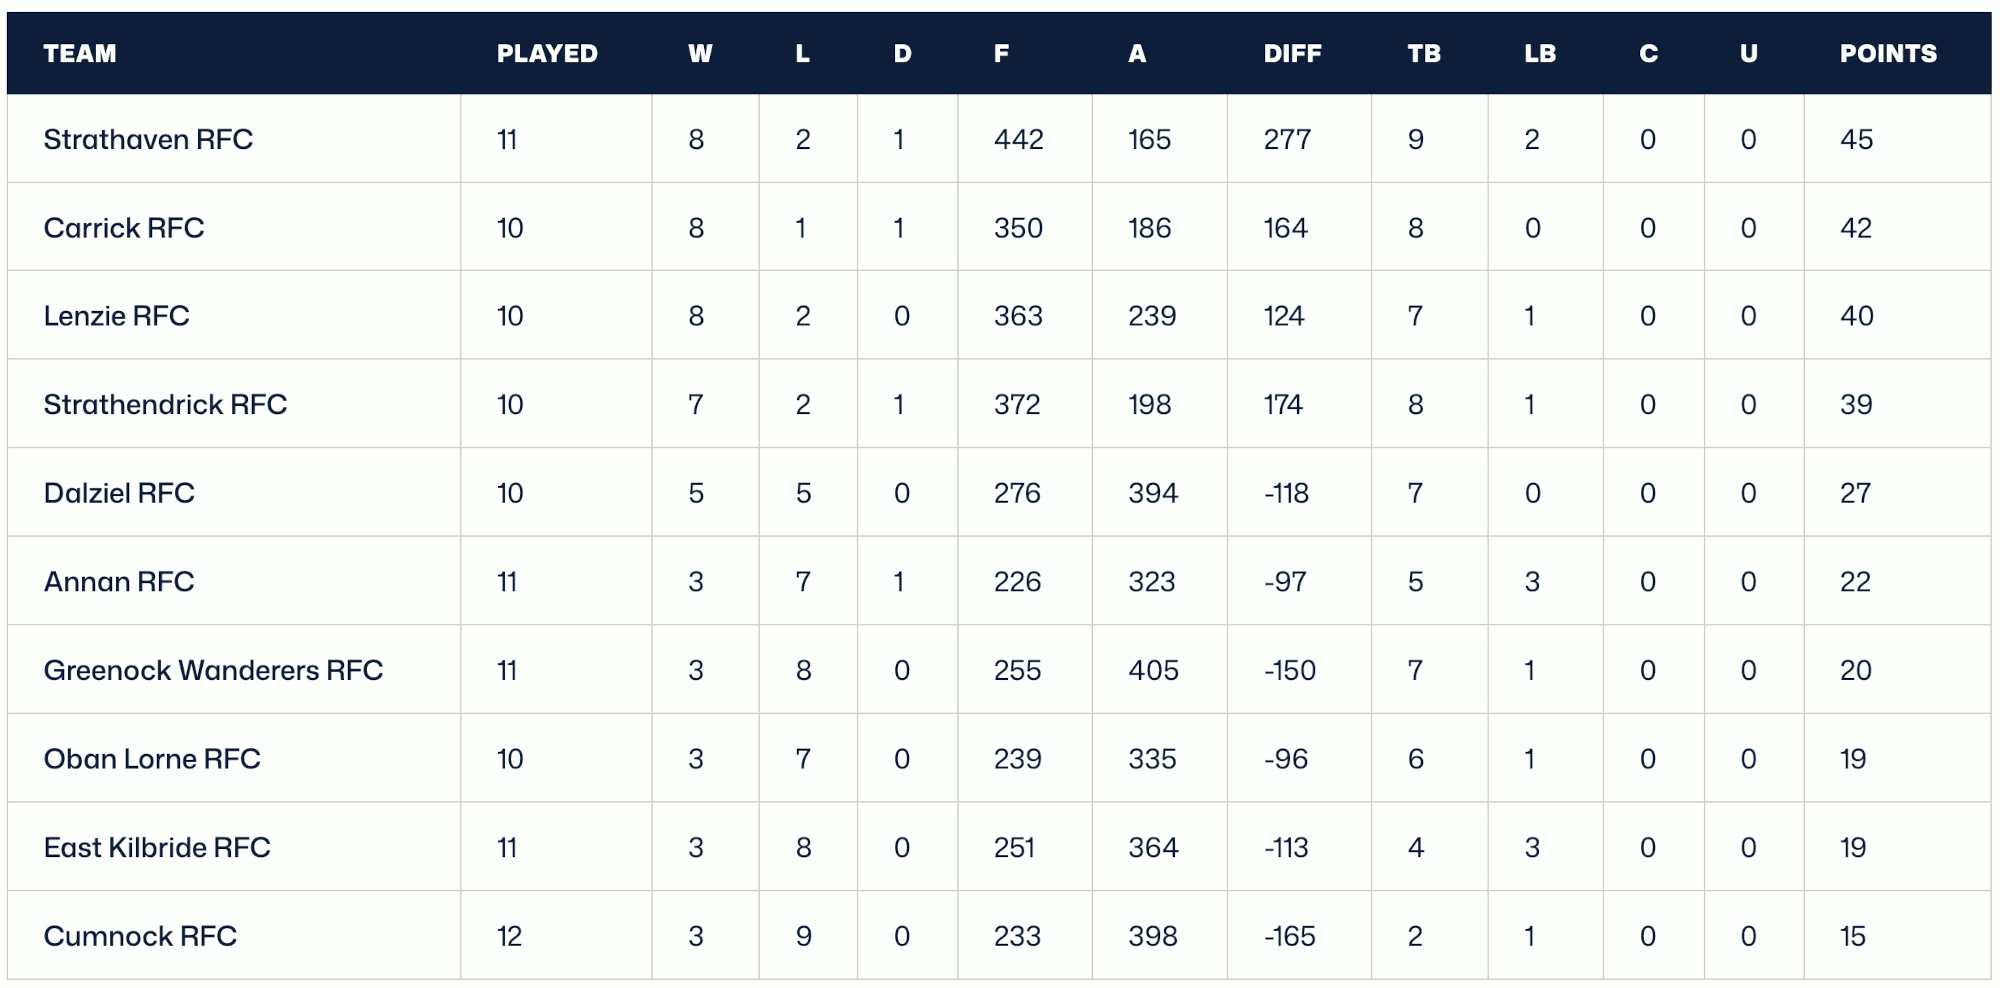Click Strathaven's 45 points cell
Viewport: 2000px width, 988px height.
coord(1856,139)
